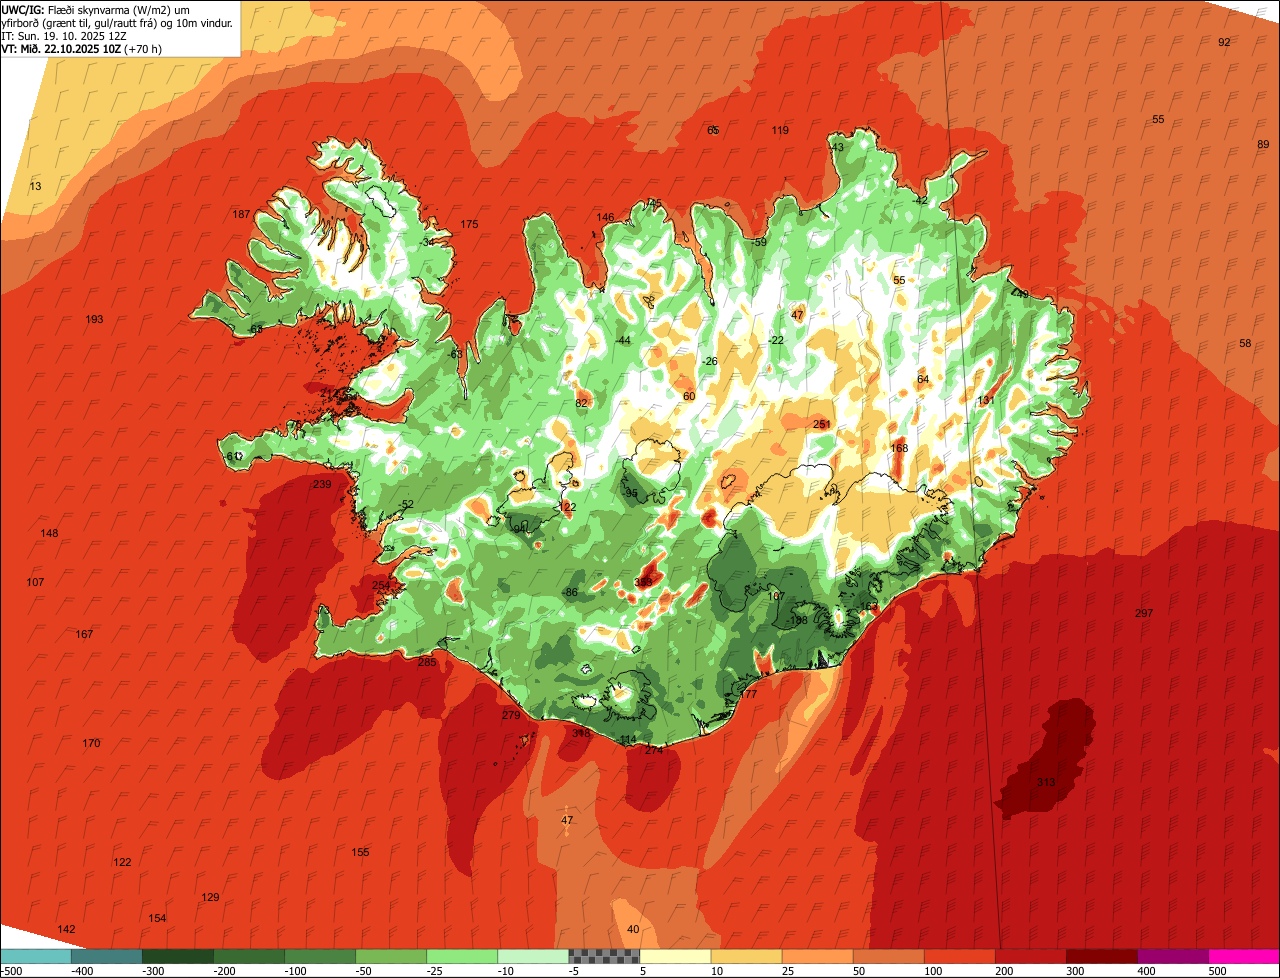This screenshot has width=1280, height=978.
Task: Click the map value '58' east of Iceland
Action: pyautogui.click(x=1245, y=343)
